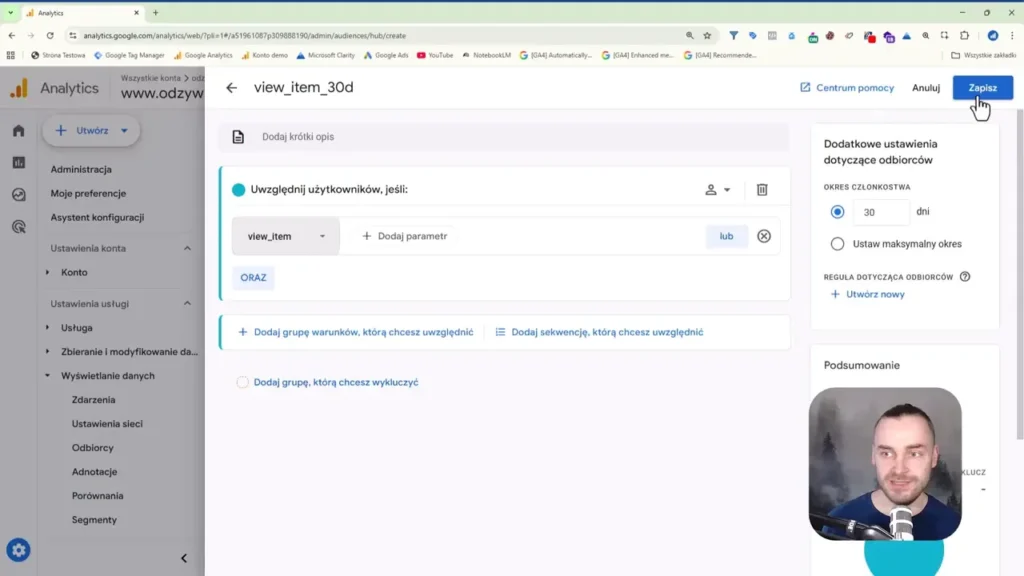Remove the view_item condition with X icon
This screenshot has width=1024, height=576.
click(x=763, y=236)
